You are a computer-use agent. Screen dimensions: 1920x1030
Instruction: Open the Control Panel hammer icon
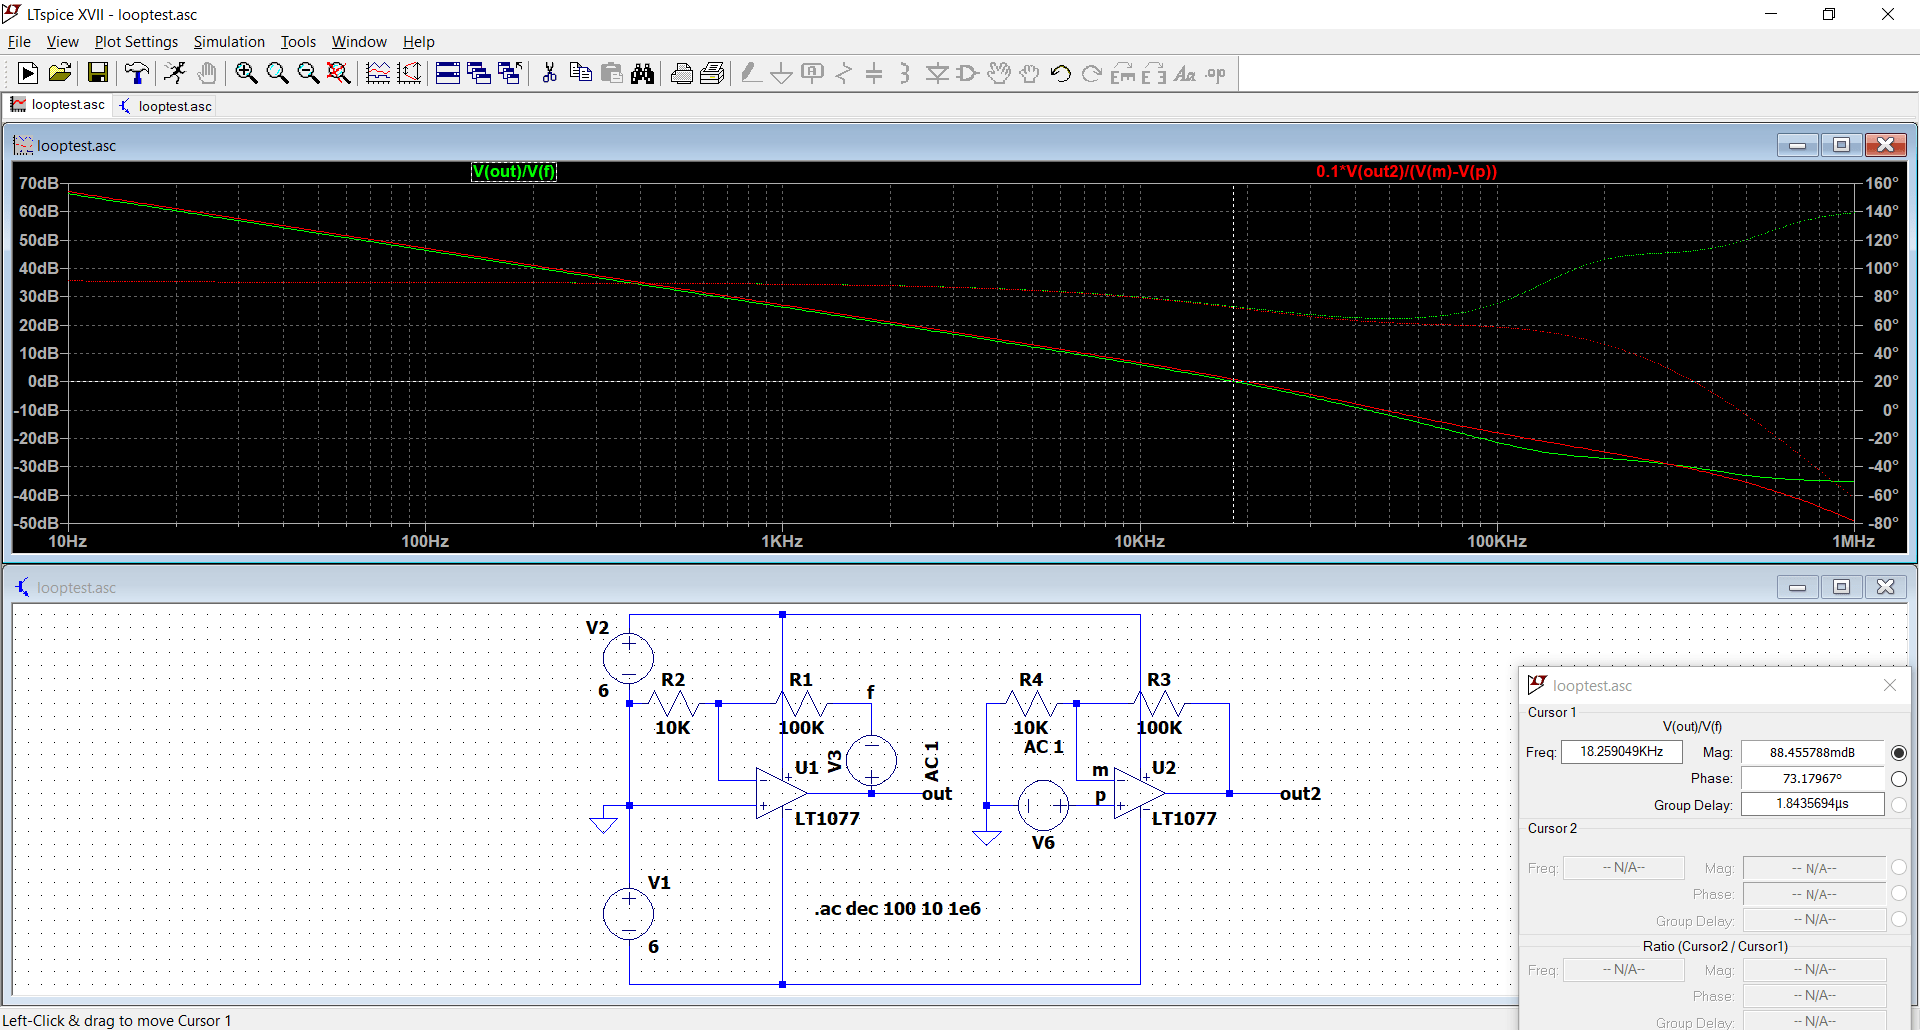[137, 73]
